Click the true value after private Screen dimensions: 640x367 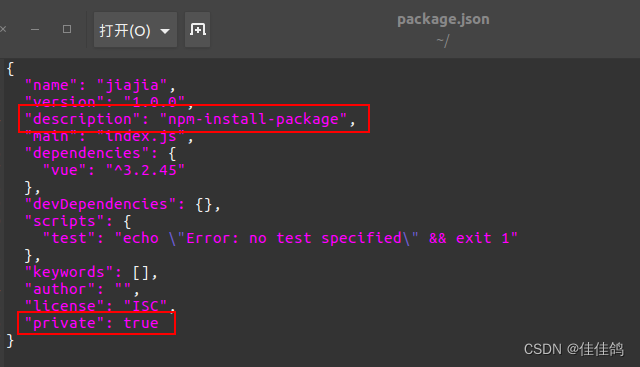[x=141, y=323]
